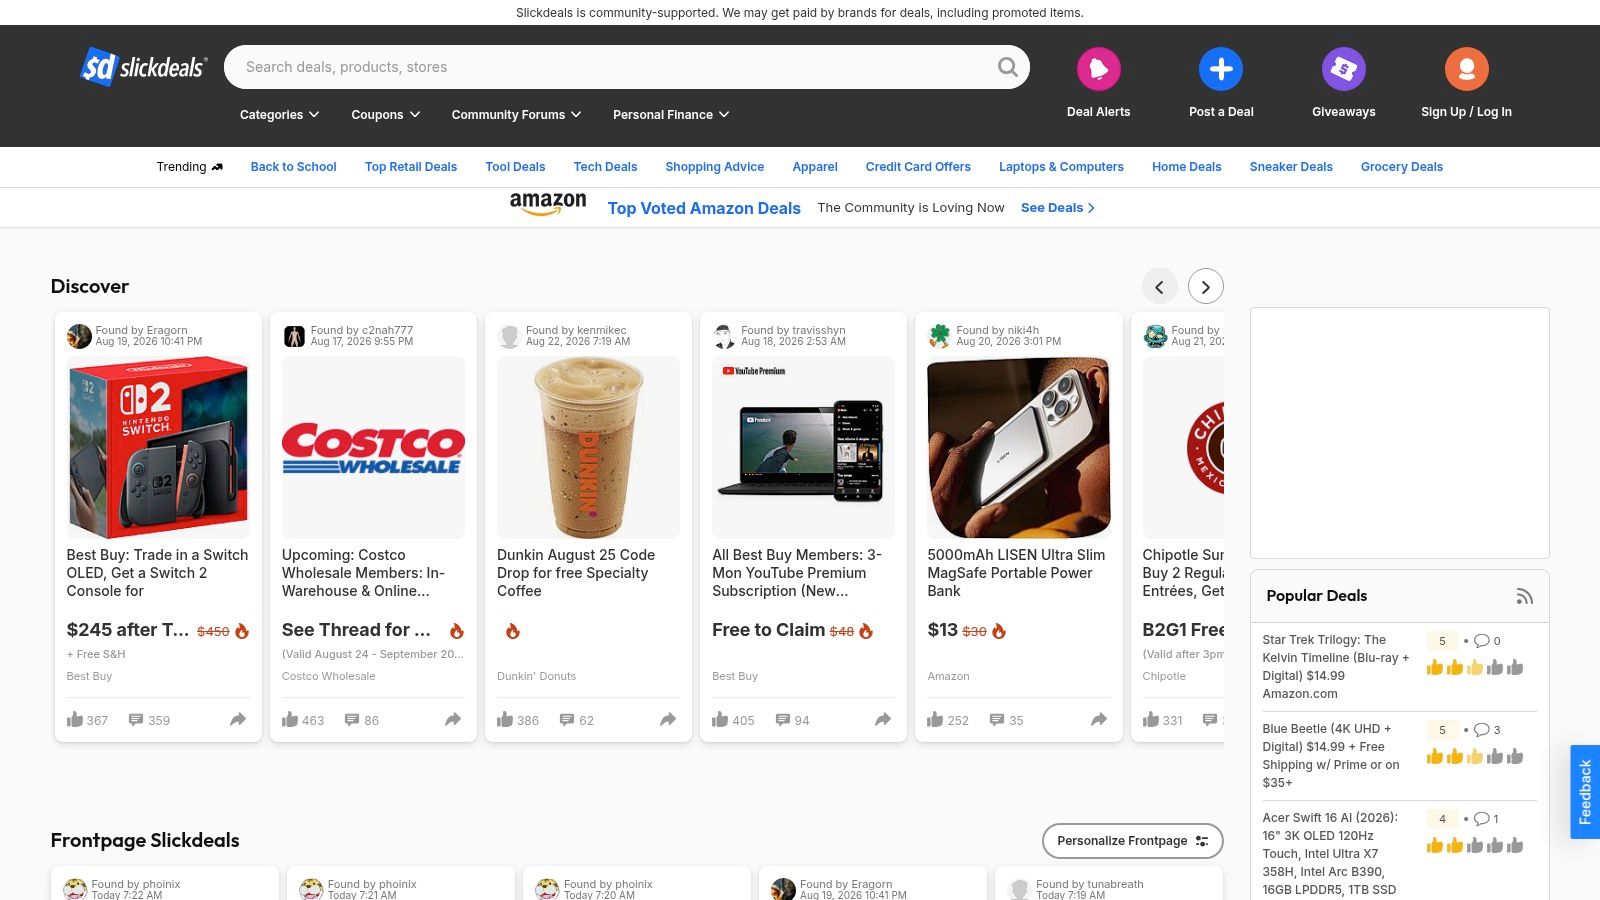Image resolution: width=1600 pixels, height=900 pixels.
Task: Click the Acer Swift 16 AI deal title
Action: pyautogui.click(x=1332, y=853)
